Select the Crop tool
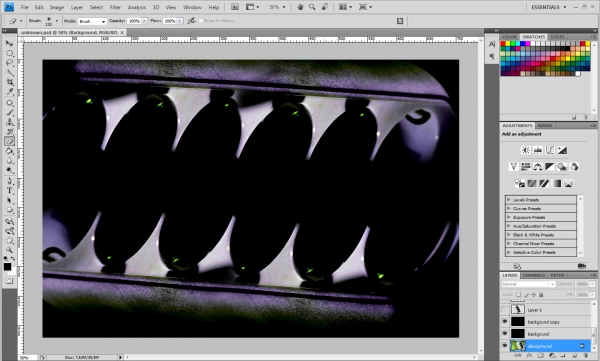The width and height of the screenshot is (600, 361). point(9,82)
